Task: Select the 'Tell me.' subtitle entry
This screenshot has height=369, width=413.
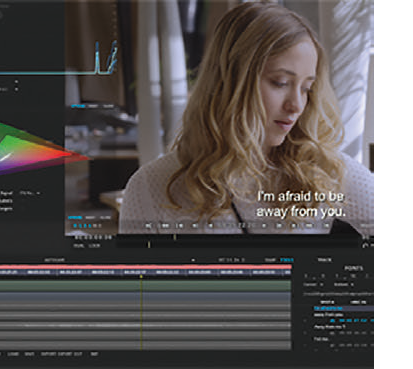Action: 322,339
